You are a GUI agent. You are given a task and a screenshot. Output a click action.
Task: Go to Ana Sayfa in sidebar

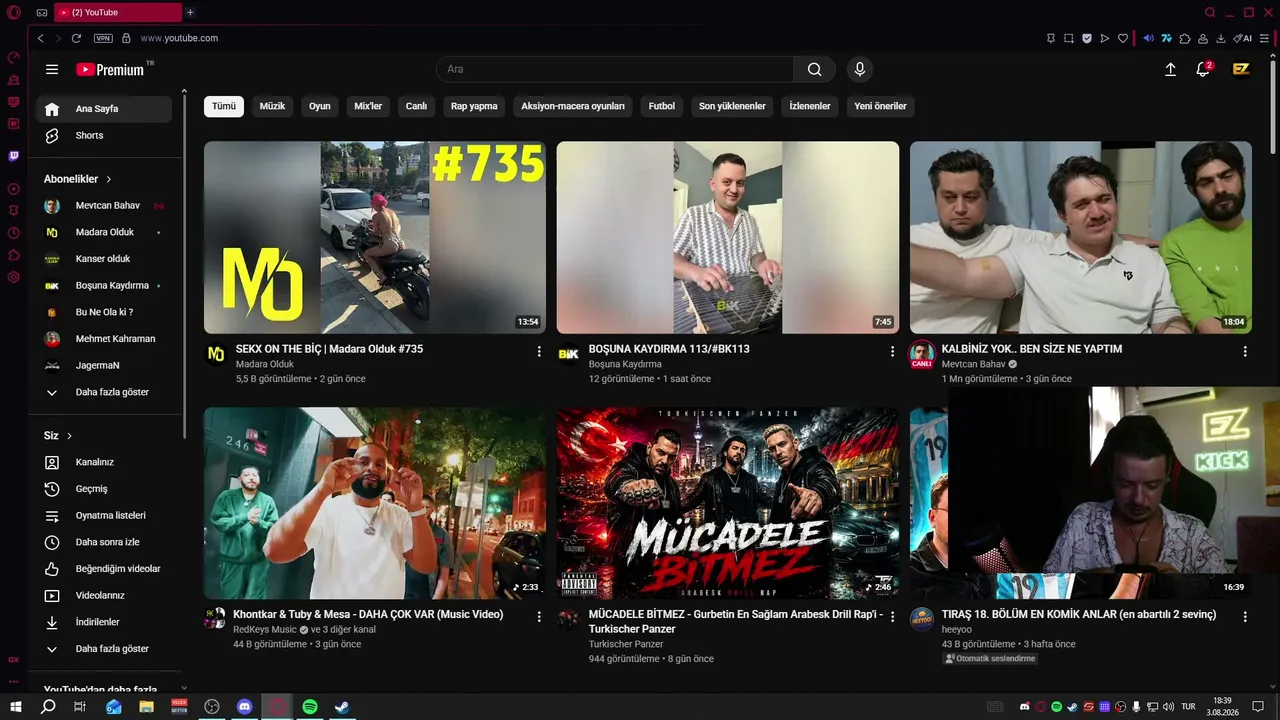pos(104,109)
